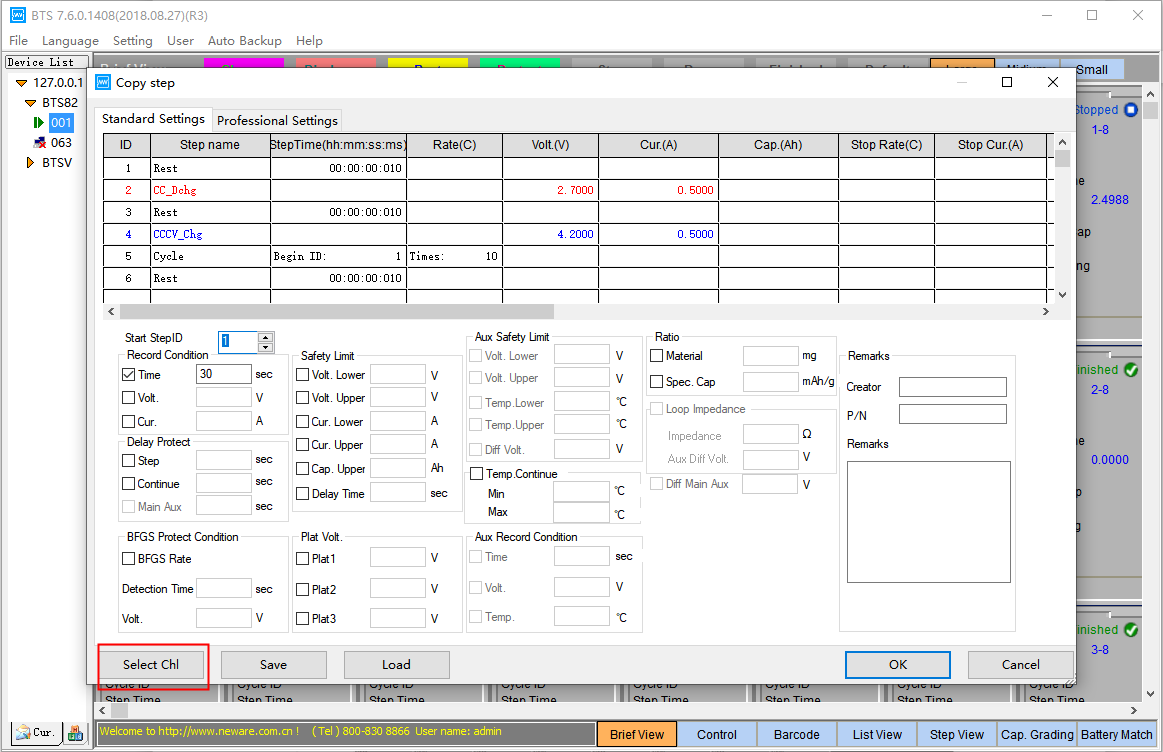Click the Creator input field
Viewport: 1163px width, 752px height.
(952, 386)
